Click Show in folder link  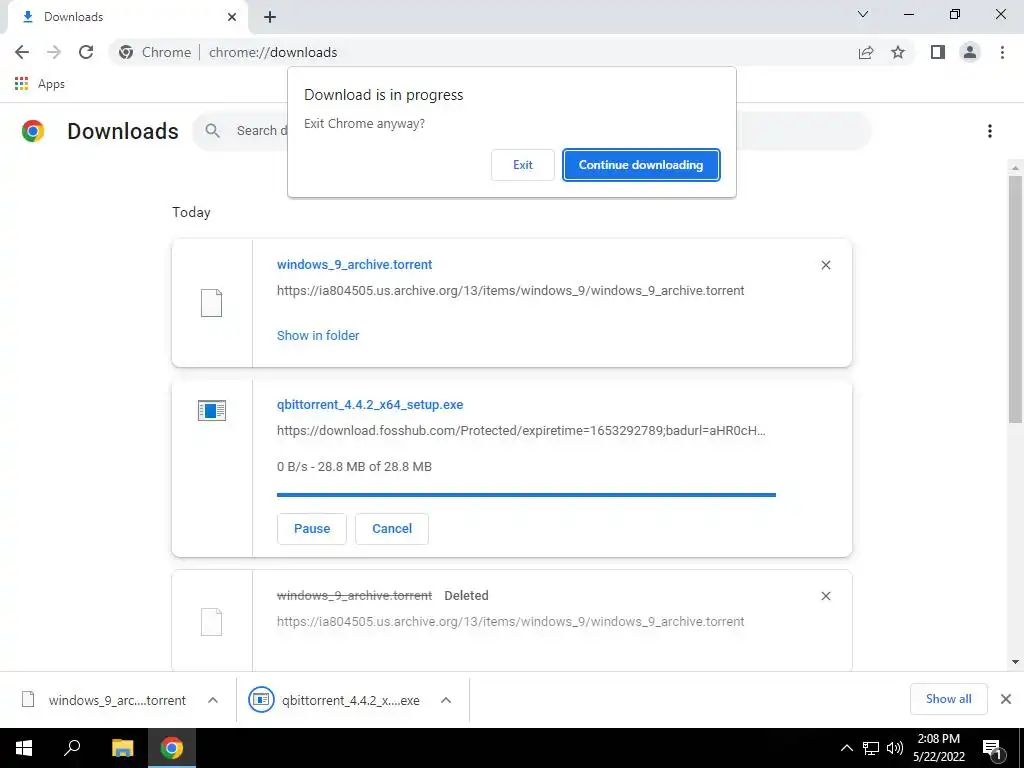318,336
